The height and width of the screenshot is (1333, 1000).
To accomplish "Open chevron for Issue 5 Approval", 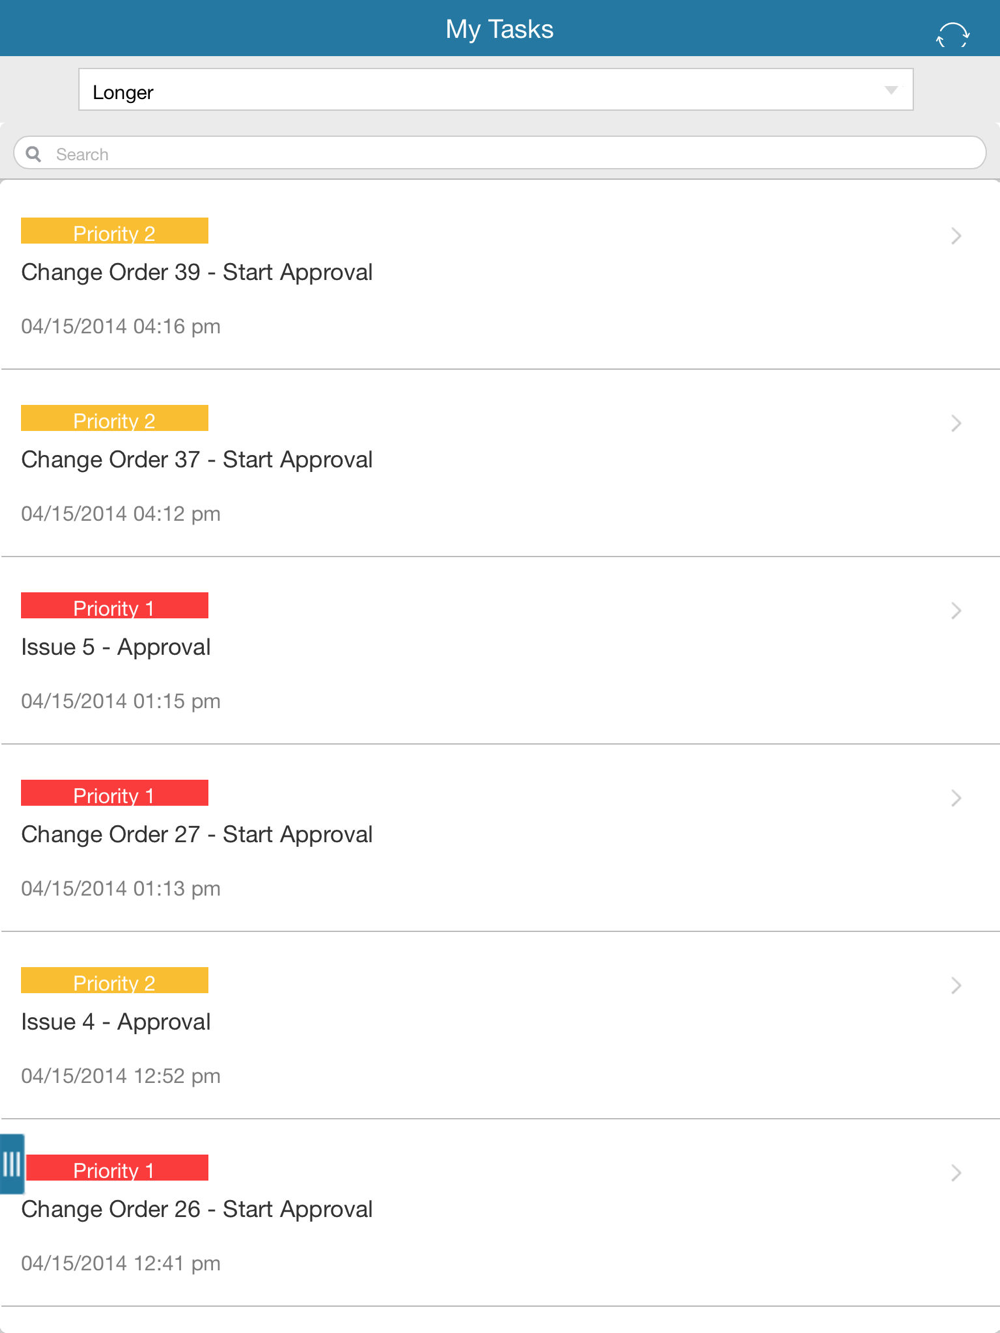I will (x=956, y=611).
